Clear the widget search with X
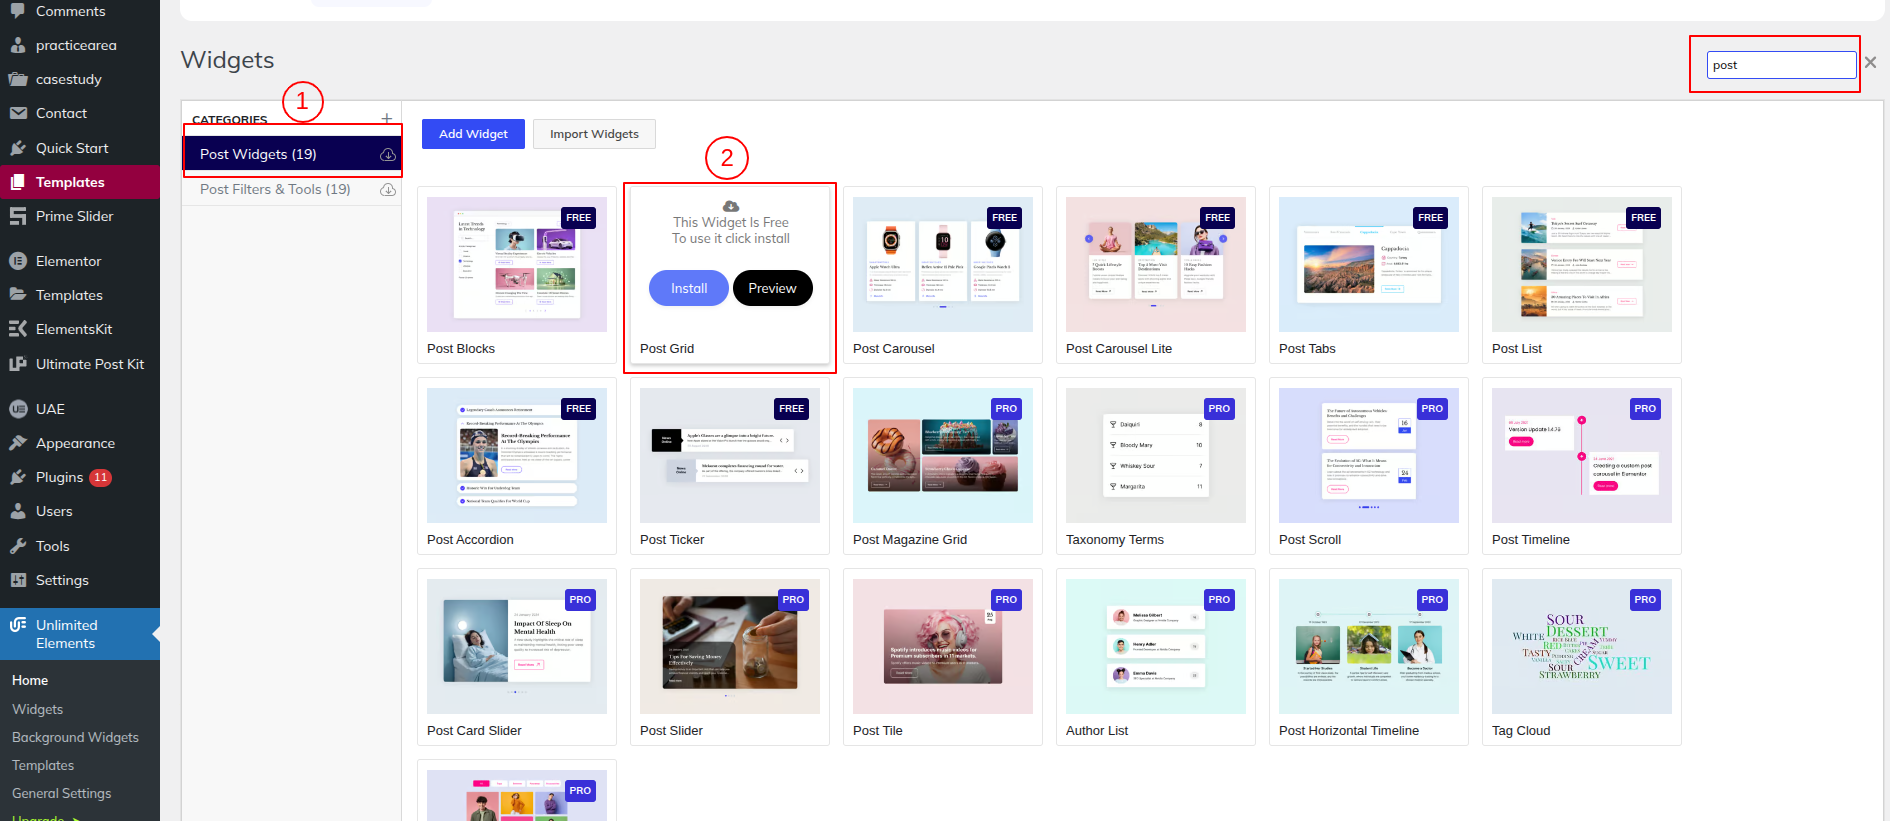Screen dimensions: 1890x821 pyautogui.click(x=1870, y=62)
